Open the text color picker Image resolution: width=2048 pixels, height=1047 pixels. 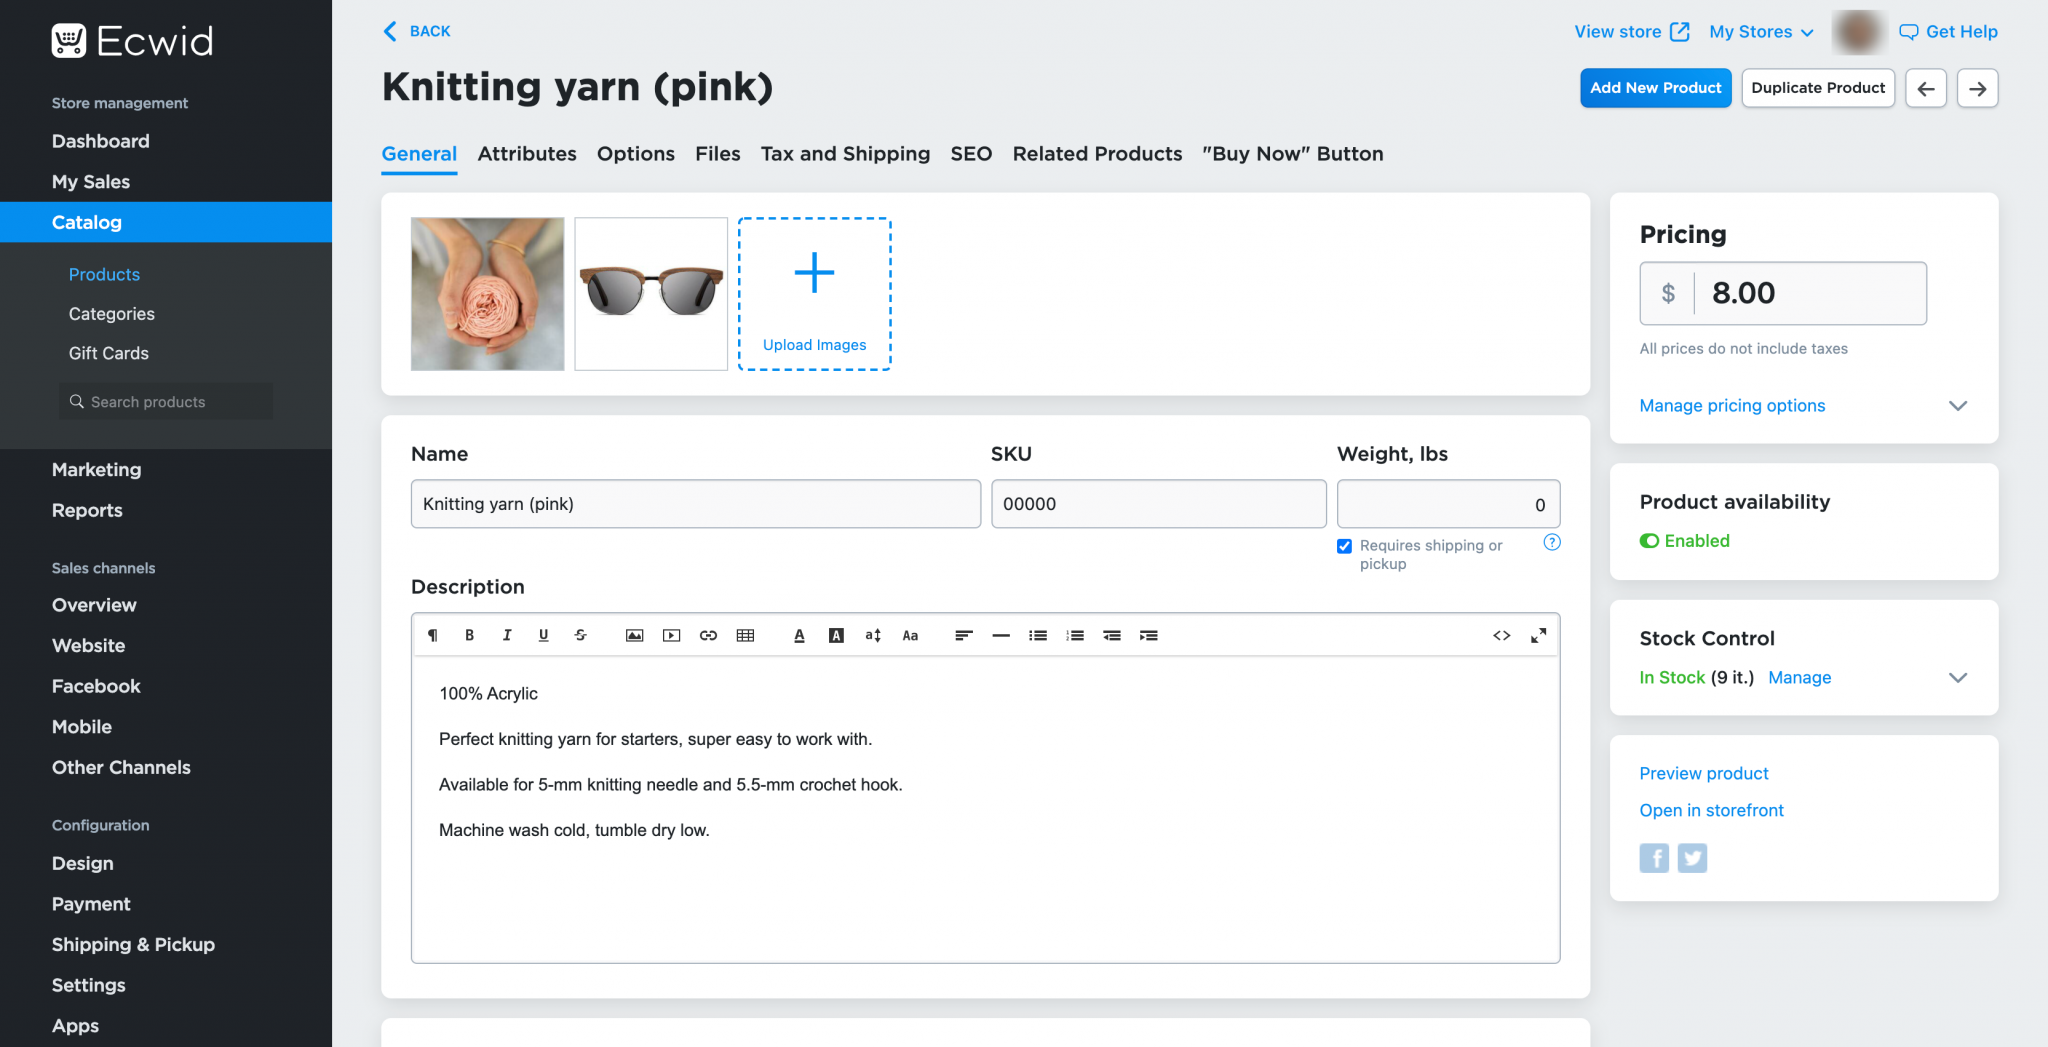[799, 635]
